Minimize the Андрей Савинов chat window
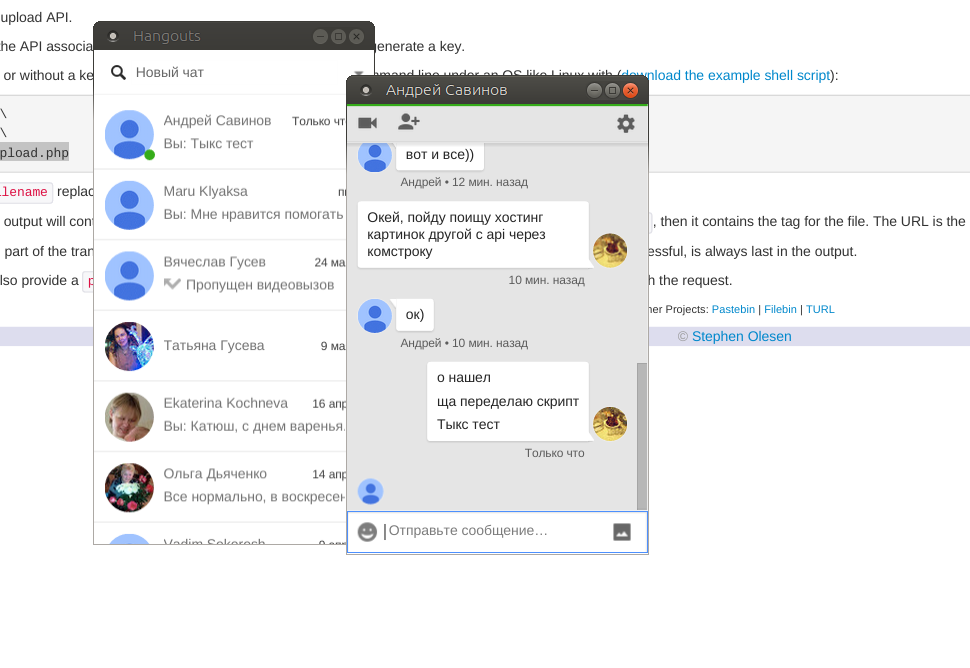 coord(594,90)
